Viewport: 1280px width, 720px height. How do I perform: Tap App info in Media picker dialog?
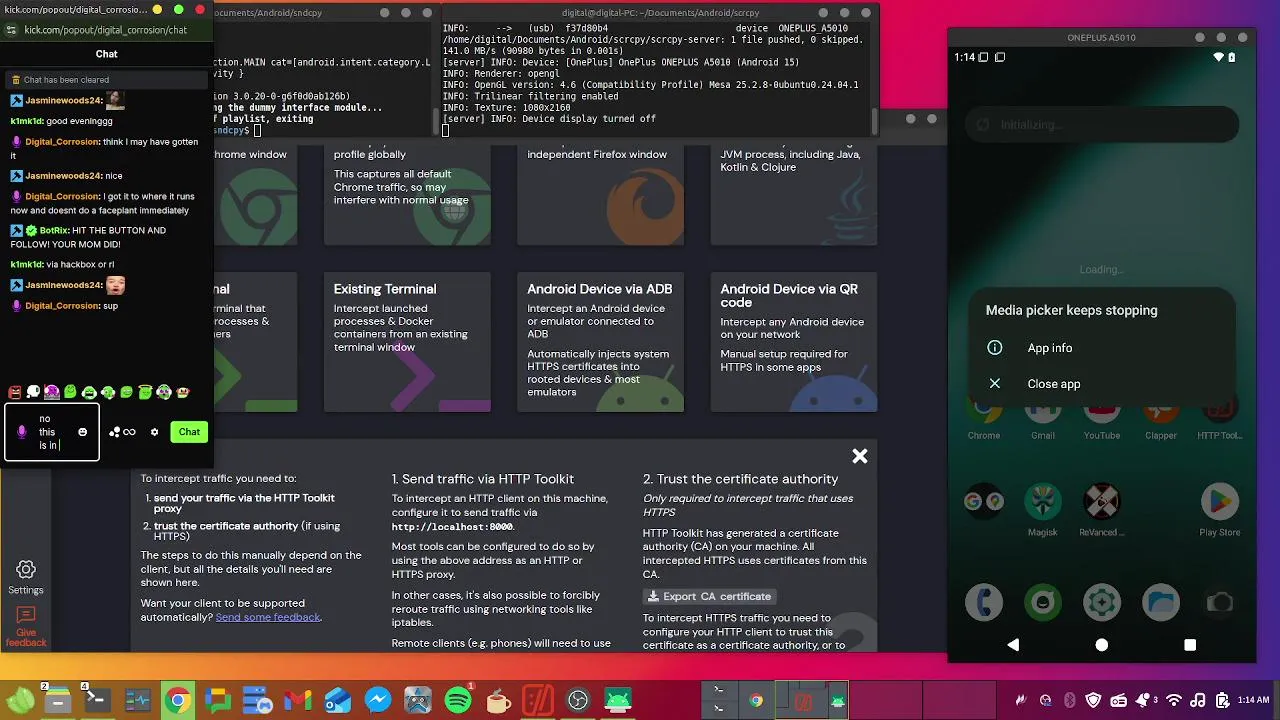point(1050,348)
